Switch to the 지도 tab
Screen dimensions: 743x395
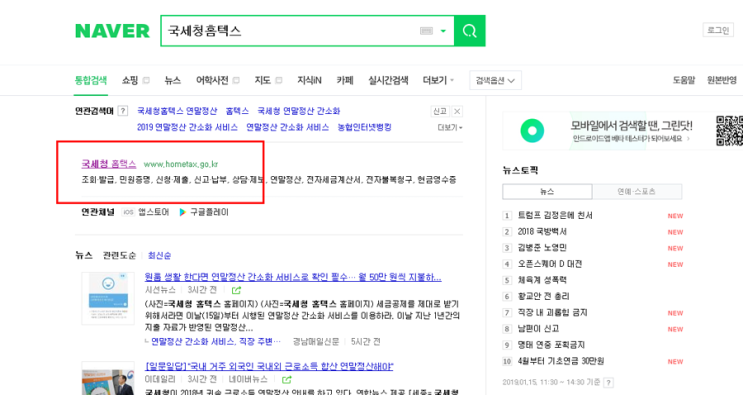[x=262, y=80]
